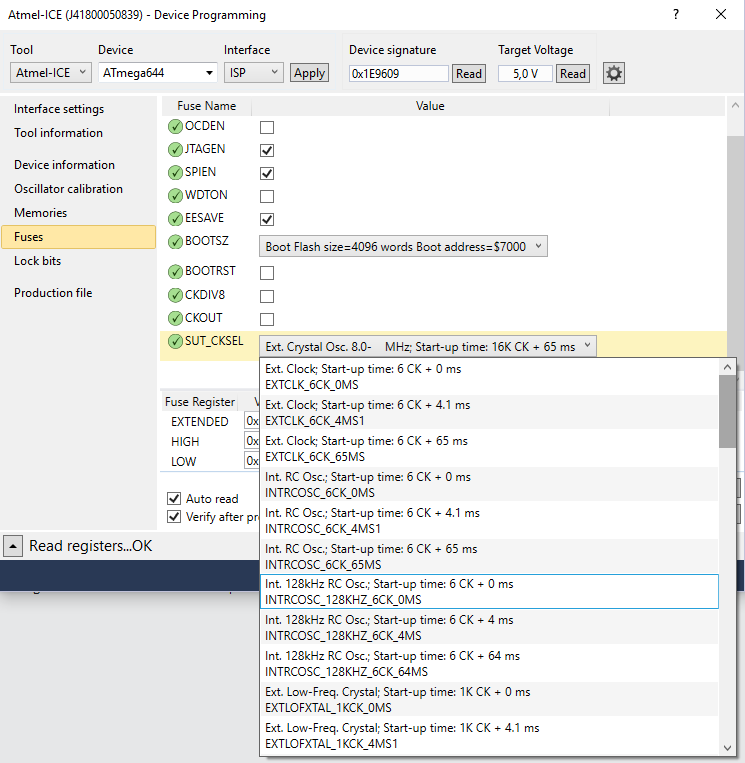Open Tool information page
The image size is (745, 763).
(58, 132)
